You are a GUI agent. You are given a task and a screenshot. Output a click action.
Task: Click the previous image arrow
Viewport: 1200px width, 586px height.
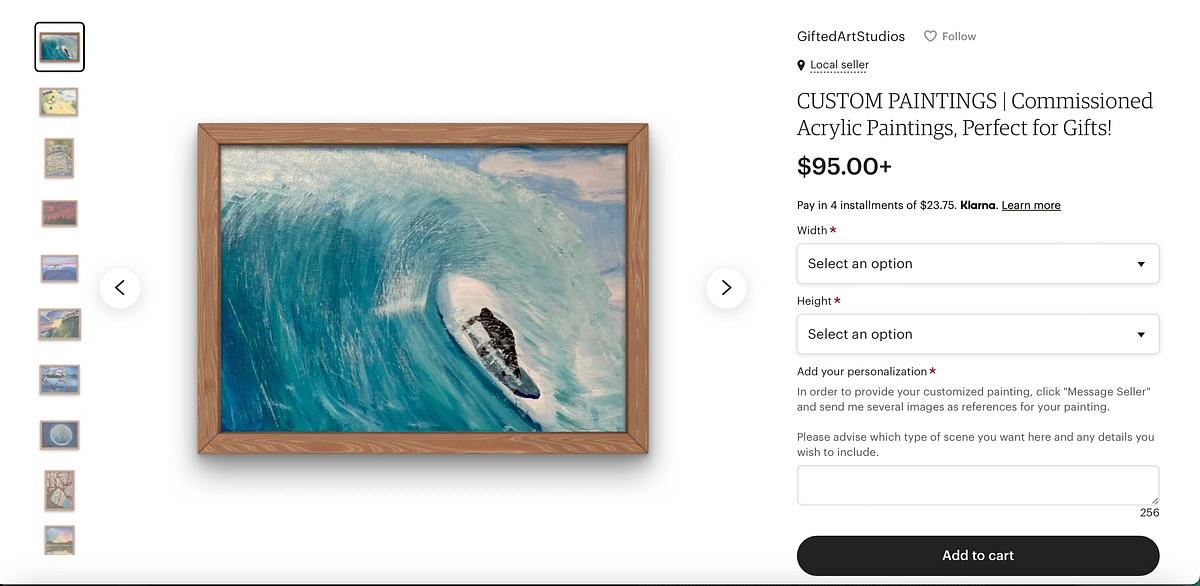[120, 288]
